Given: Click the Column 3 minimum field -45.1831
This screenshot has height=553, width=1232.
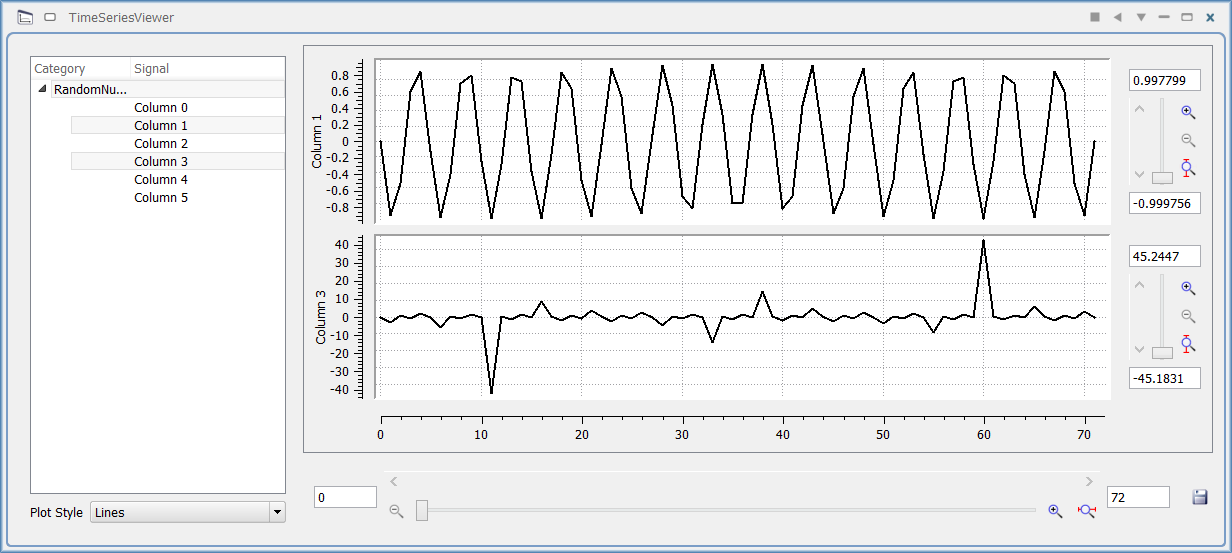Looking at the screenshot, I should pos(1165,379).
